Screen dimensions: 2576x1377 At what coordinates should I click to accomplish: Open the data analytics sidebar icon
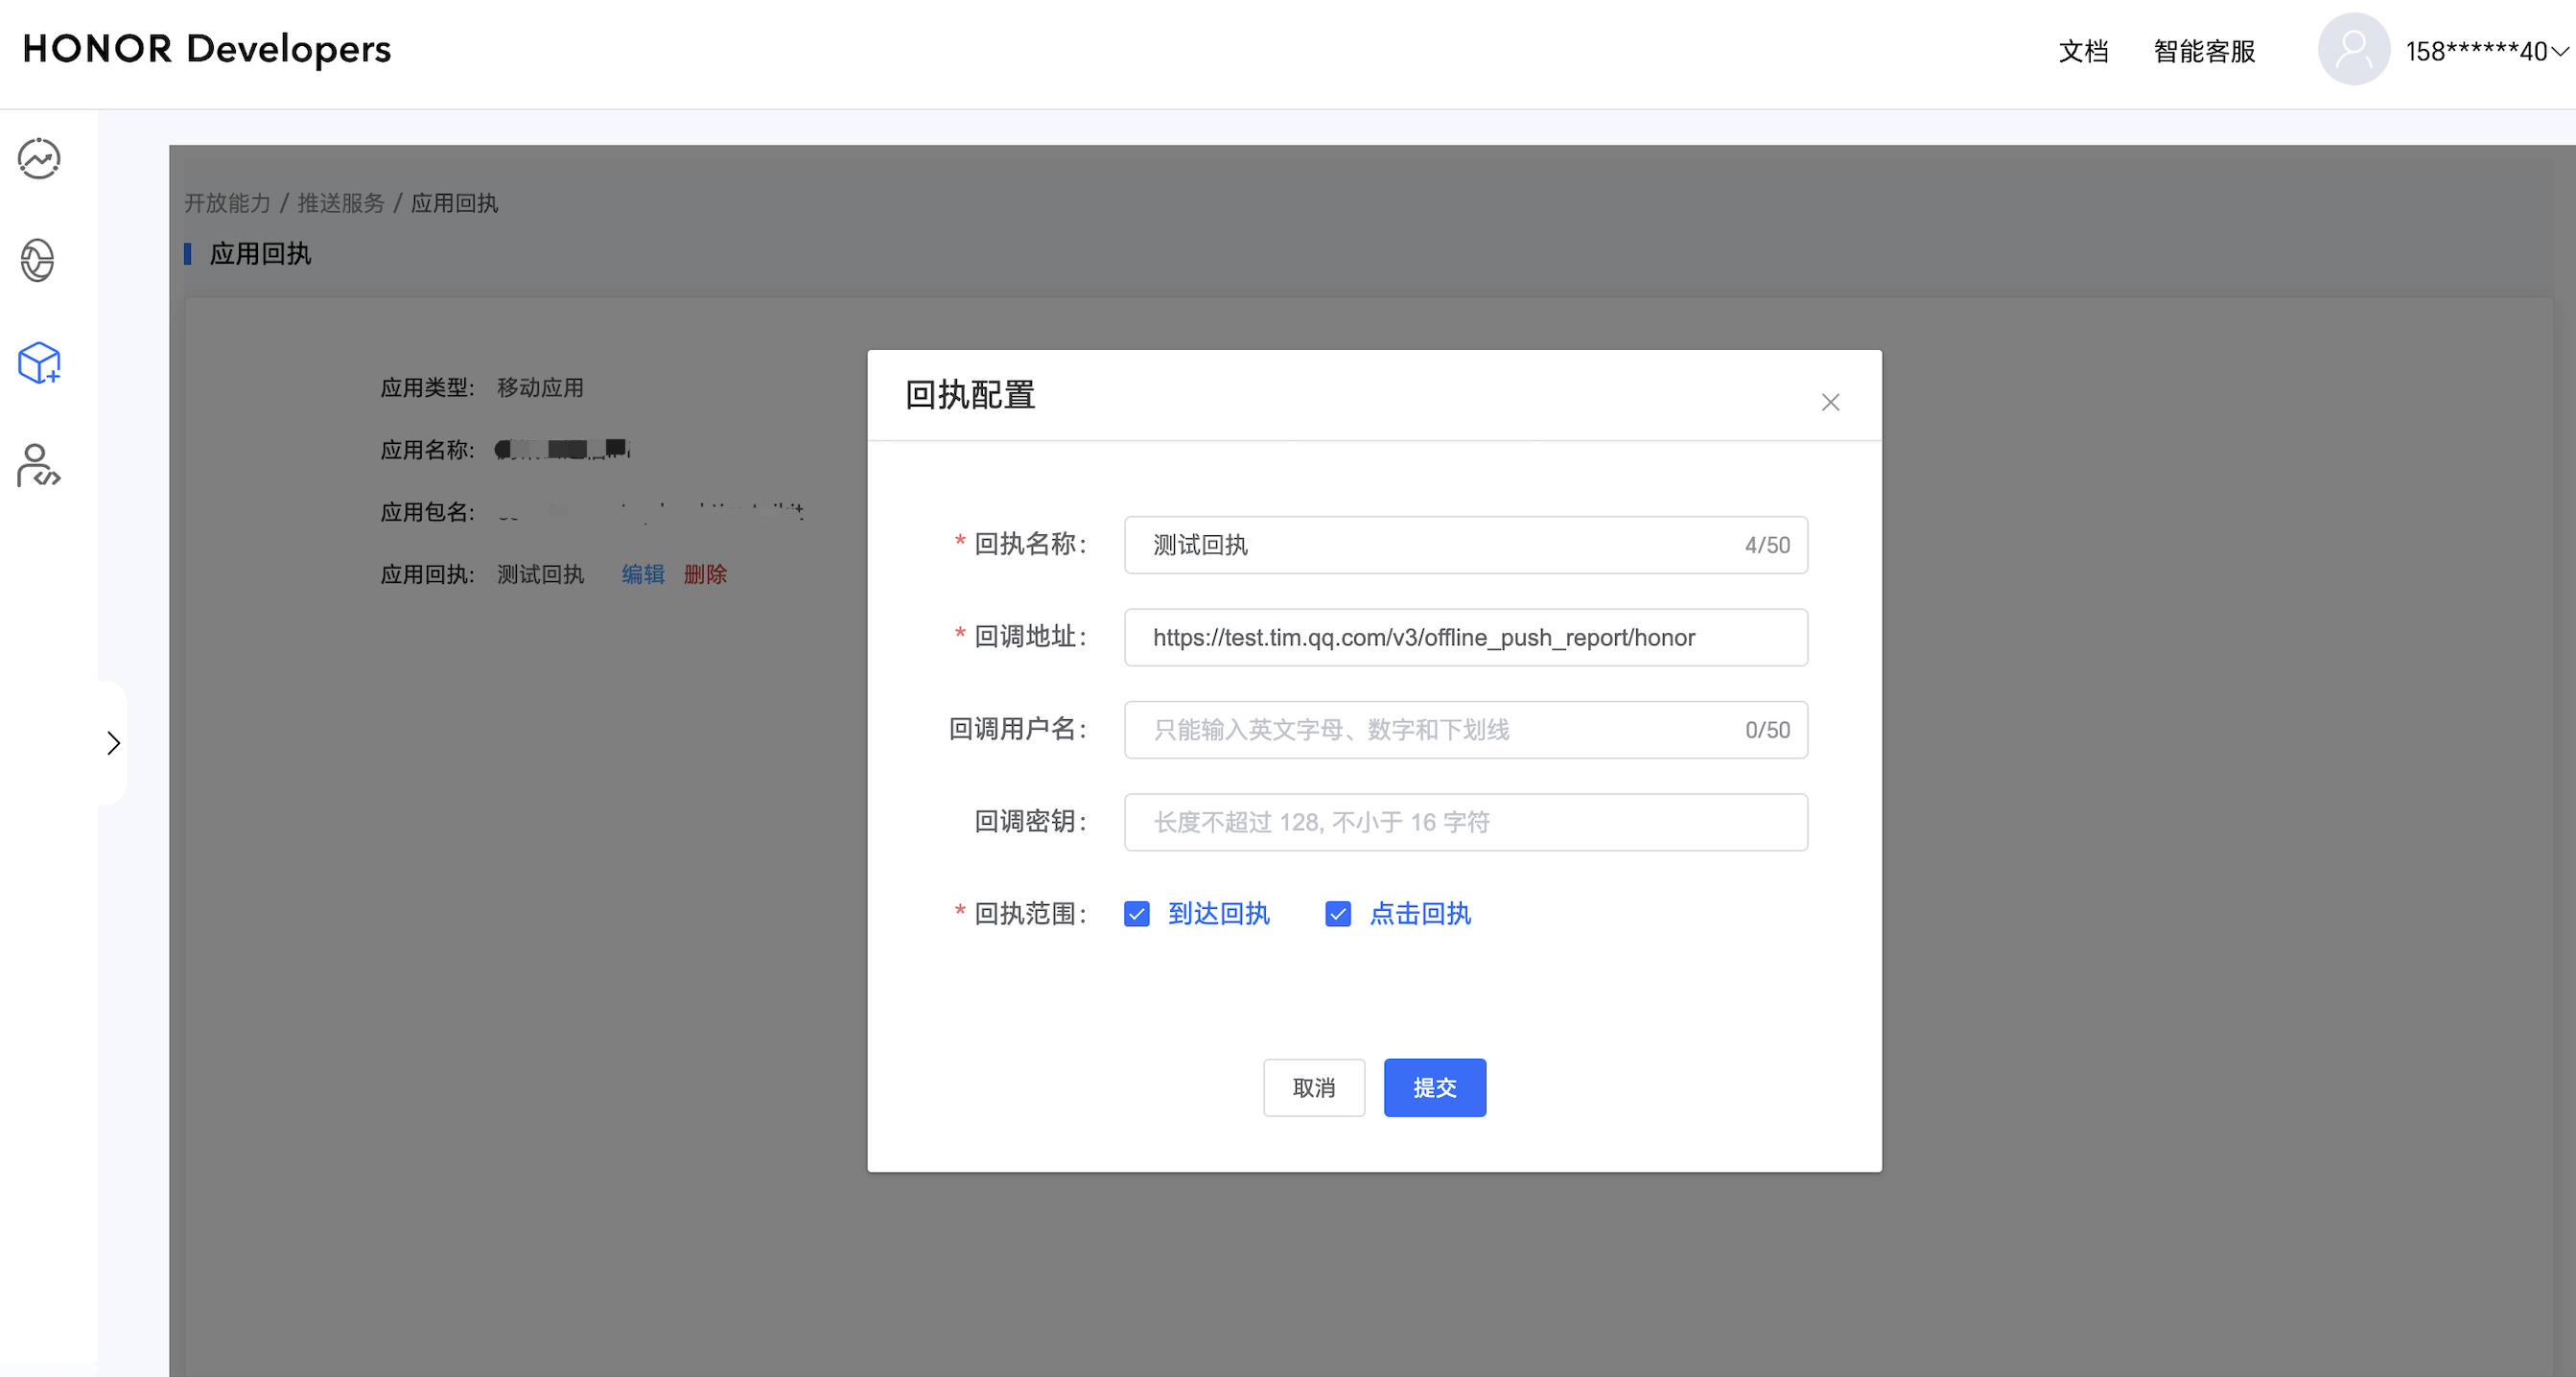(x=39, y=159)
